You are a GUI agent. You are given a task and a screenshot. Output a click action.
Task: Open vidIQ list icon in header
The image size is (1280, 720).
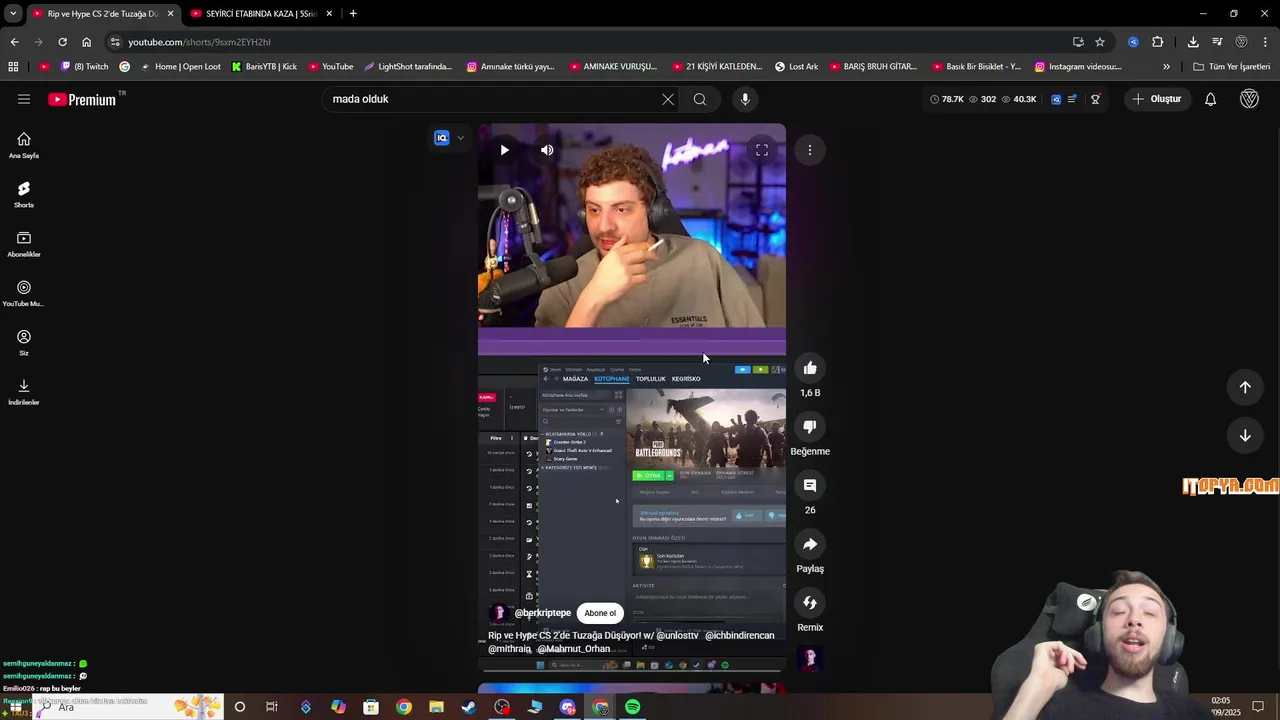pos(1072,99)
